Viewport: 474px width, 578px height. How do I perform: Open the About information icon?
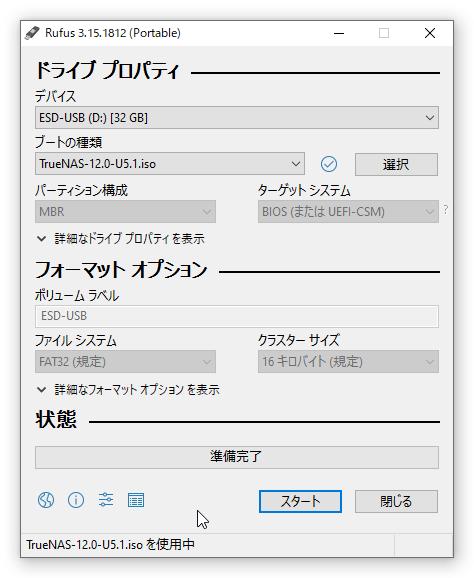(76, 500)
